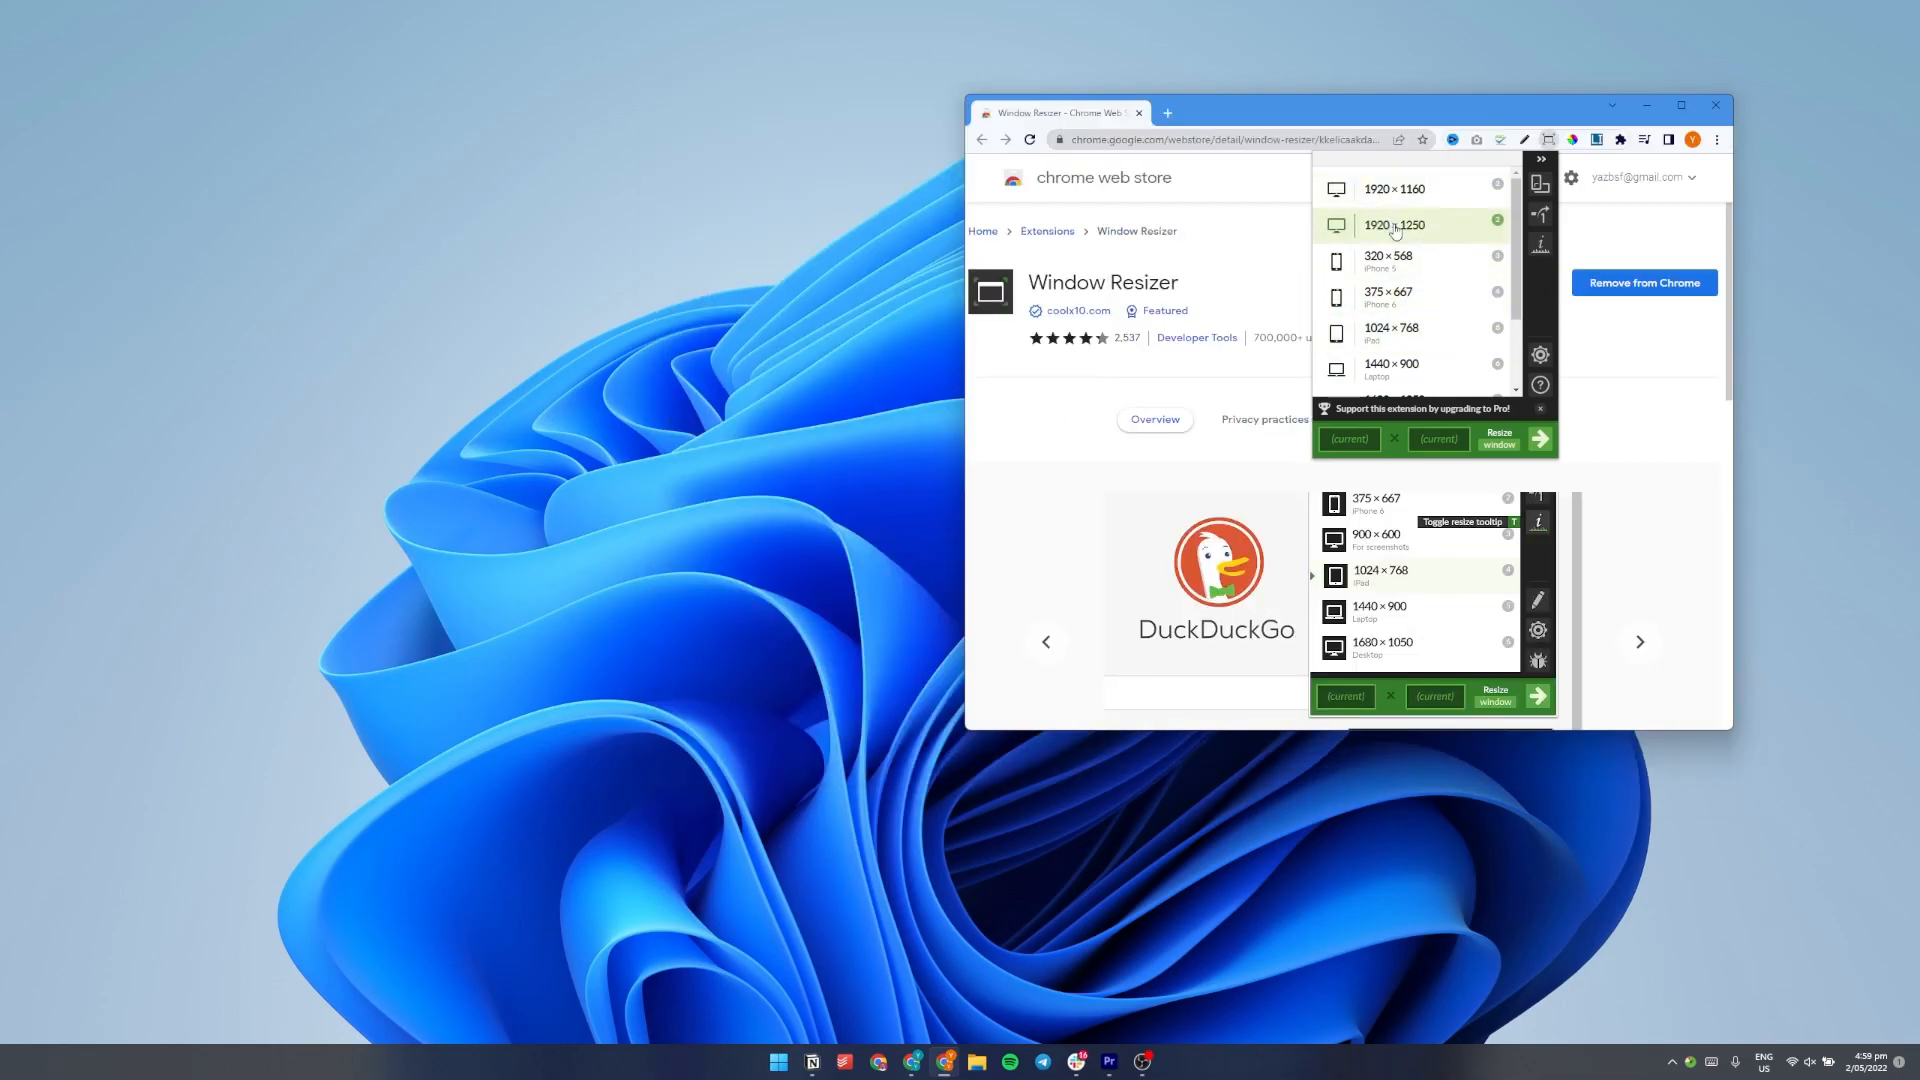Expand the yazbsf@gmail.com account dropdown
1920x1080 pixels.
[x=1644, y=177]
